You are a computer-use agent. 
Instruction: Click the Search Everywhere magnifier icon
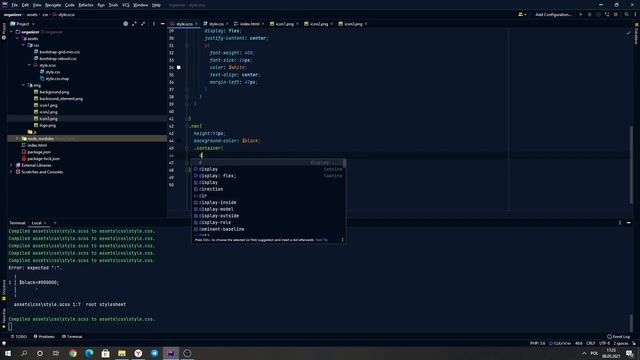click(x=626, y=15)
